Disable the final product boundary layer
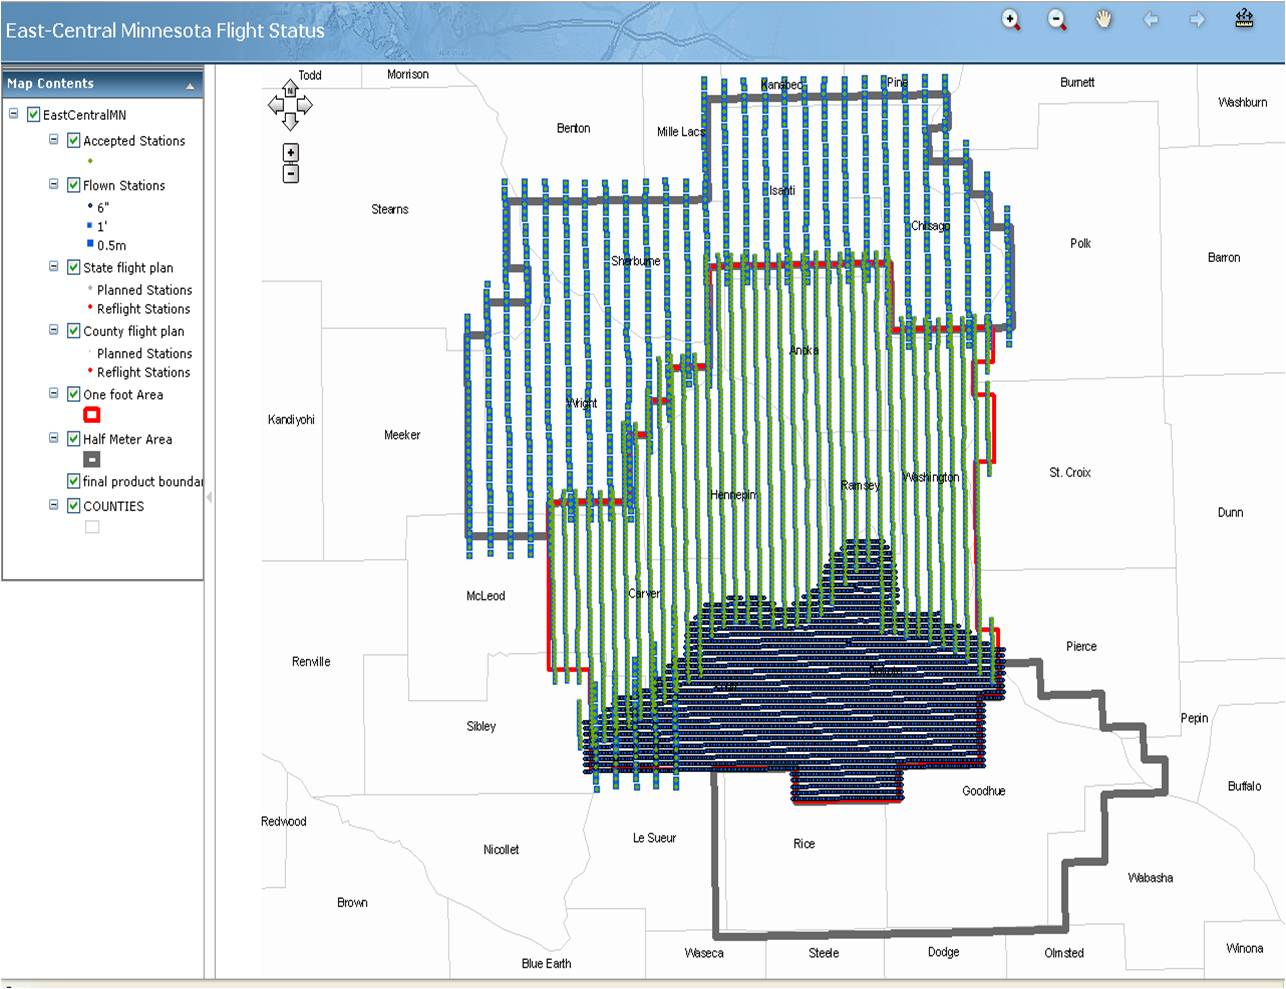This screenshot has height=989, width=1286. click(73, 481)
